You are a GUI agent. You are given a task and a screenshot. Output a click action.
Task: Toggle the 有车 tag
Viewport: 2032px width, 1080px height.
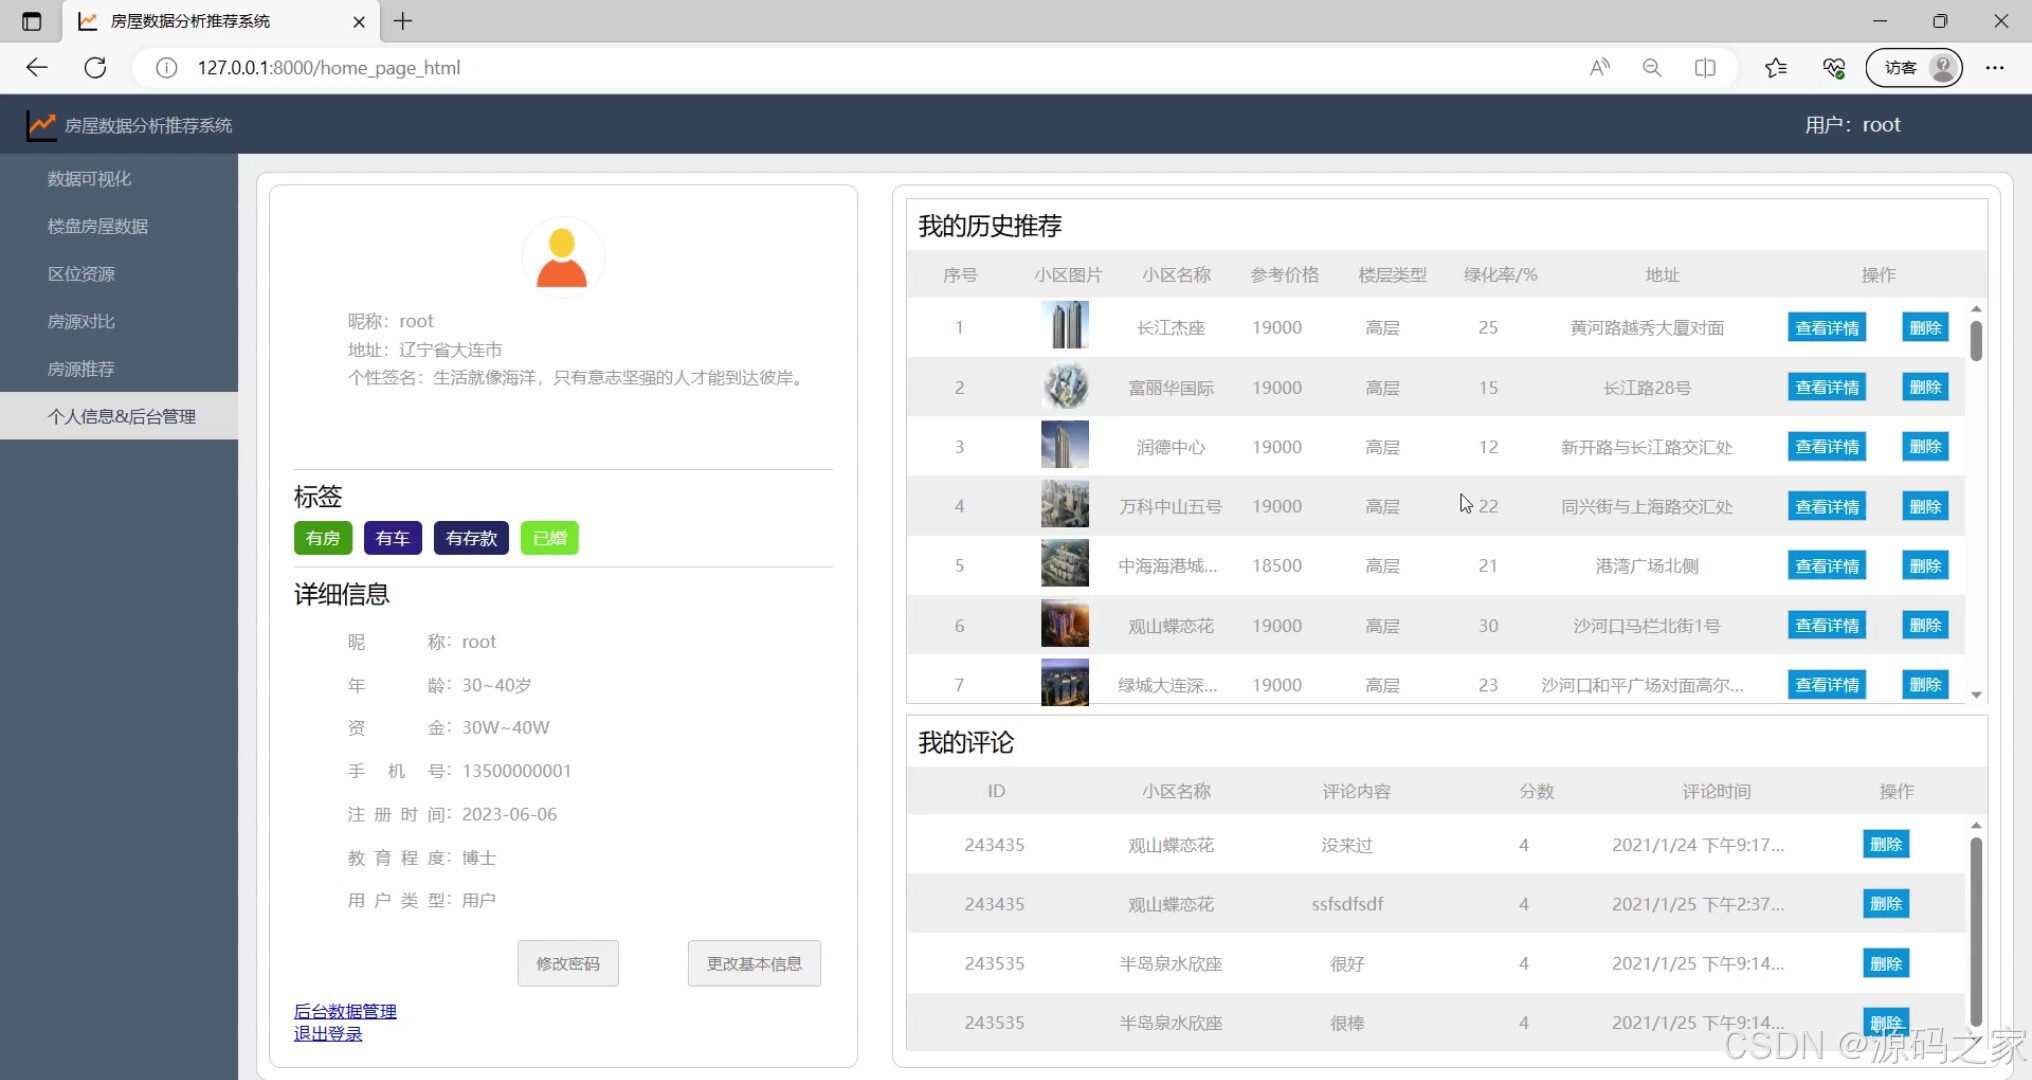(x=393, y=538)
